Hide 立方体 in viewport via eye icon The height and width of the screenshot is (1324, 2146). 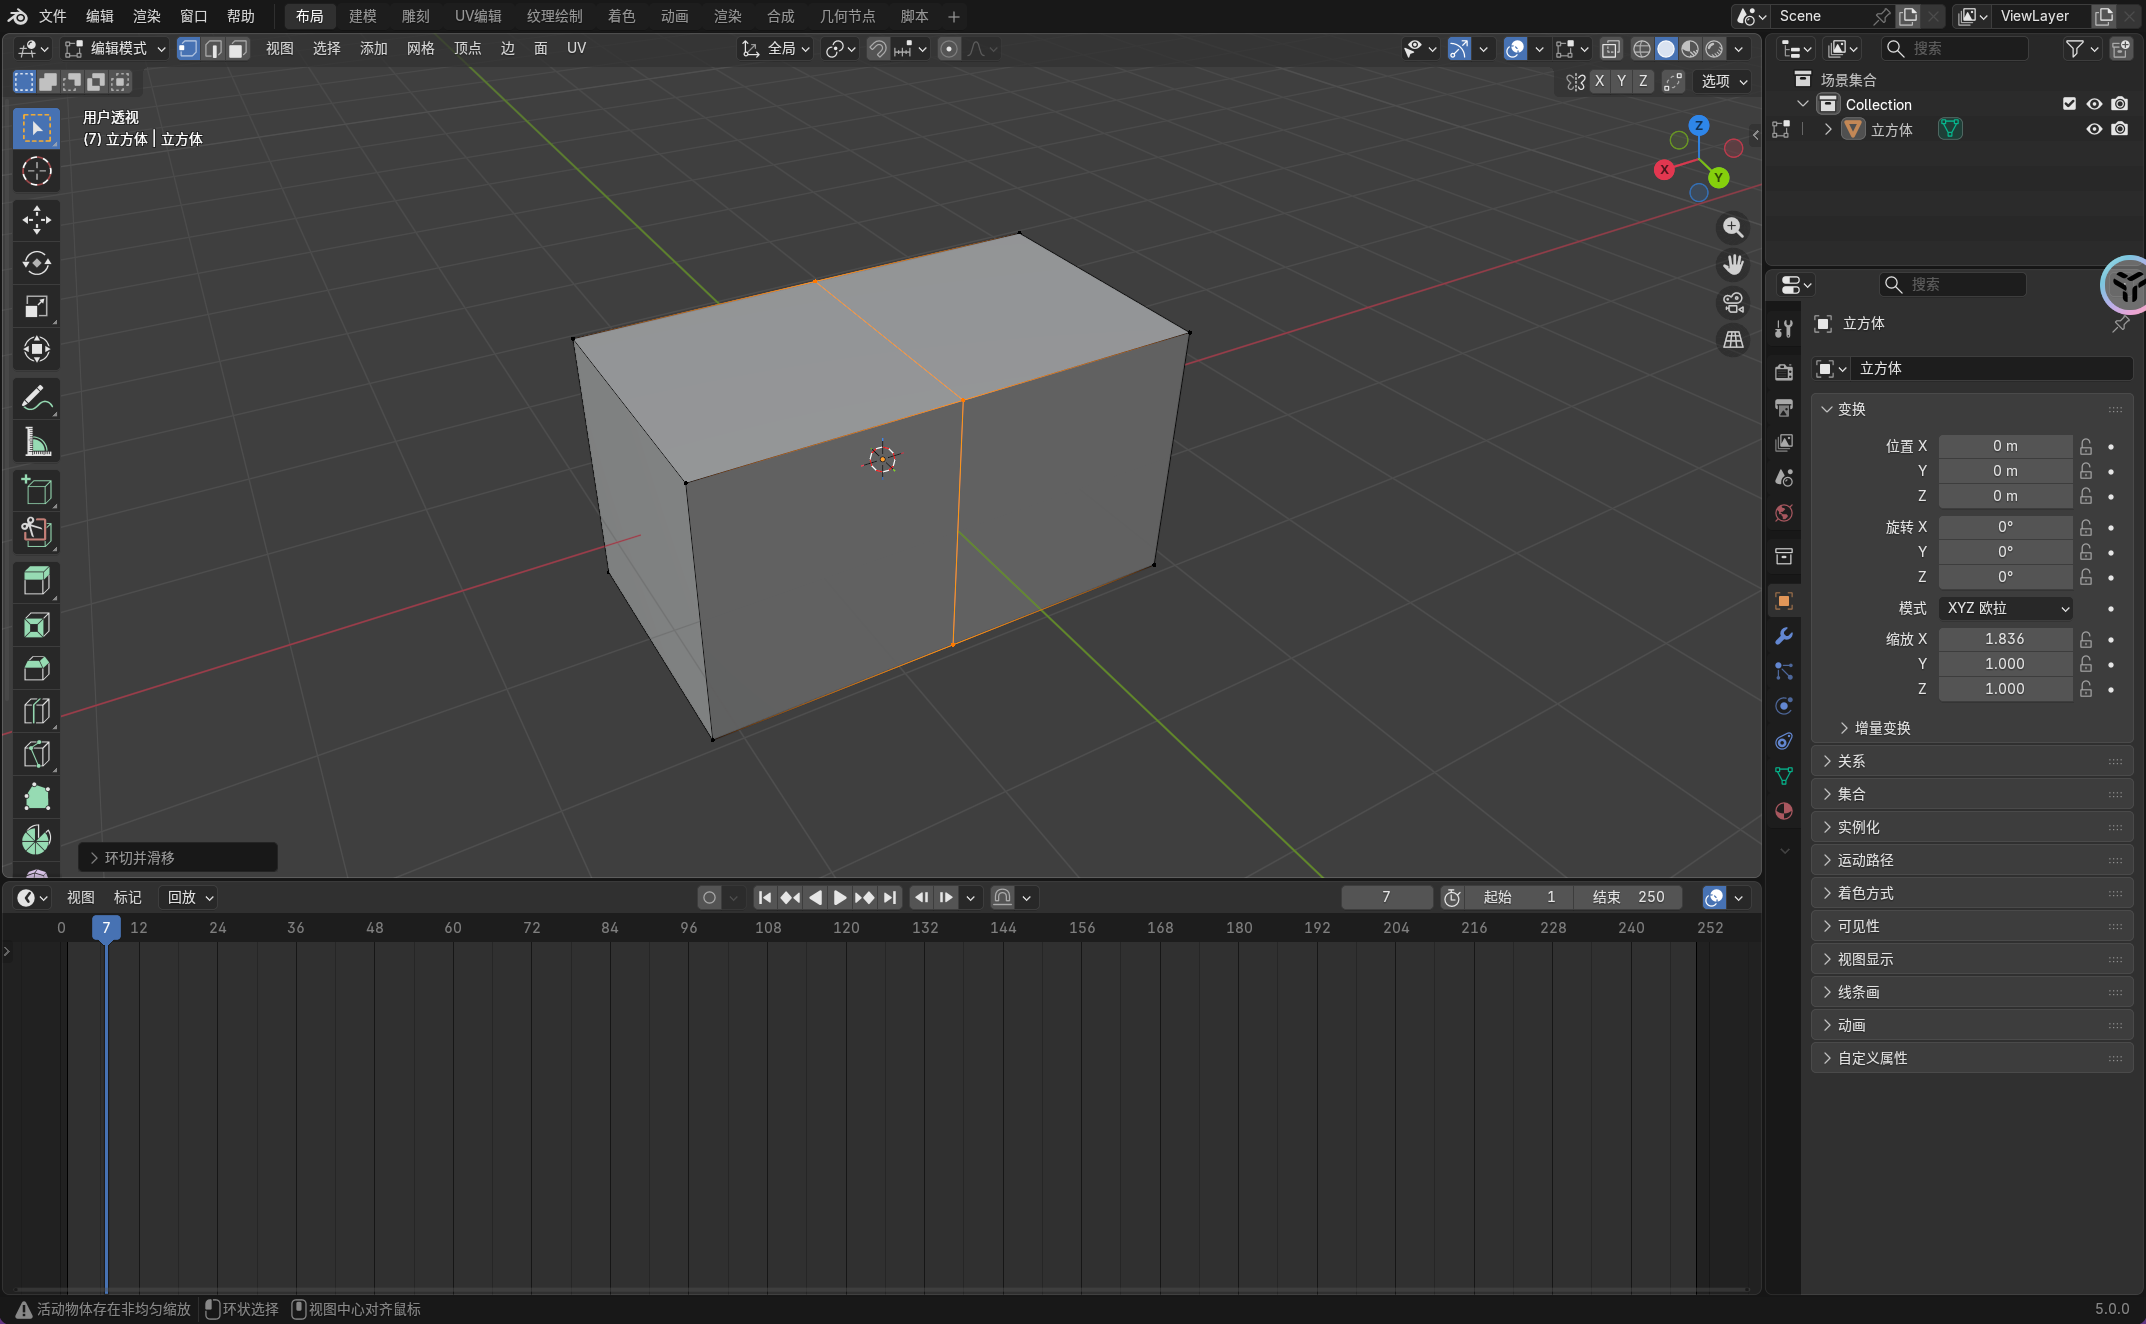tap(2094, 129)
